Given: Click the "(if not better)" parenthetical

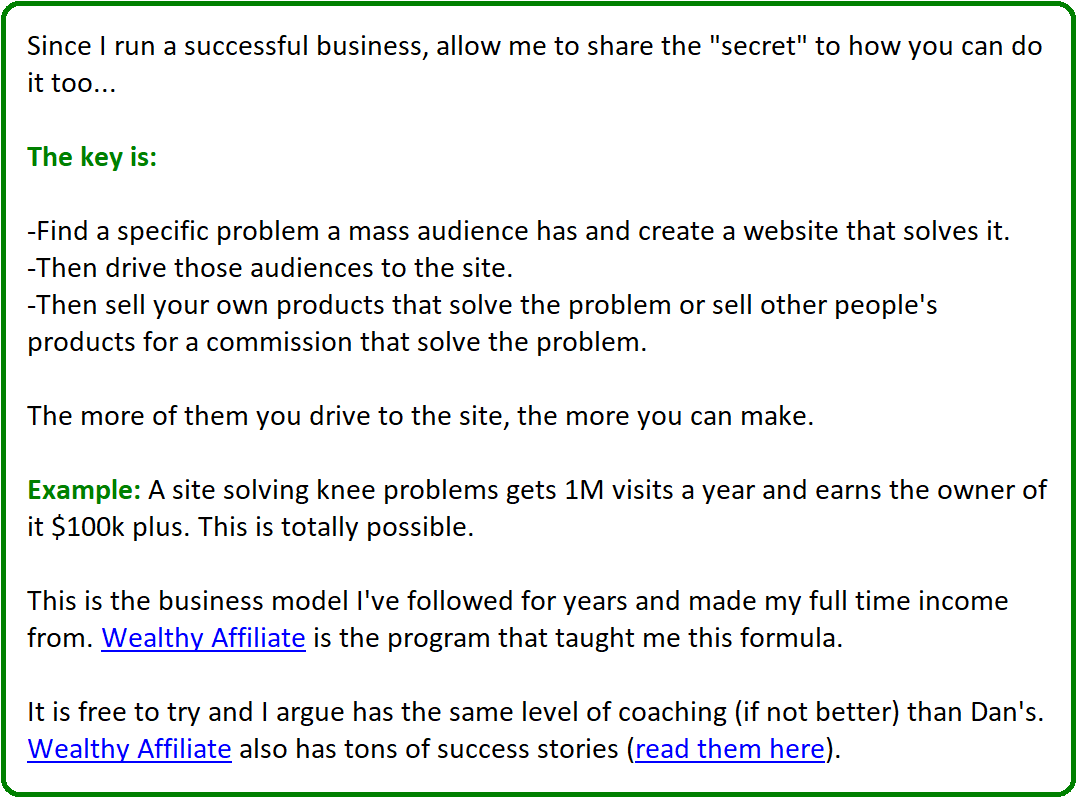Looking at the screenshot, I should click(x=817, y=712).
